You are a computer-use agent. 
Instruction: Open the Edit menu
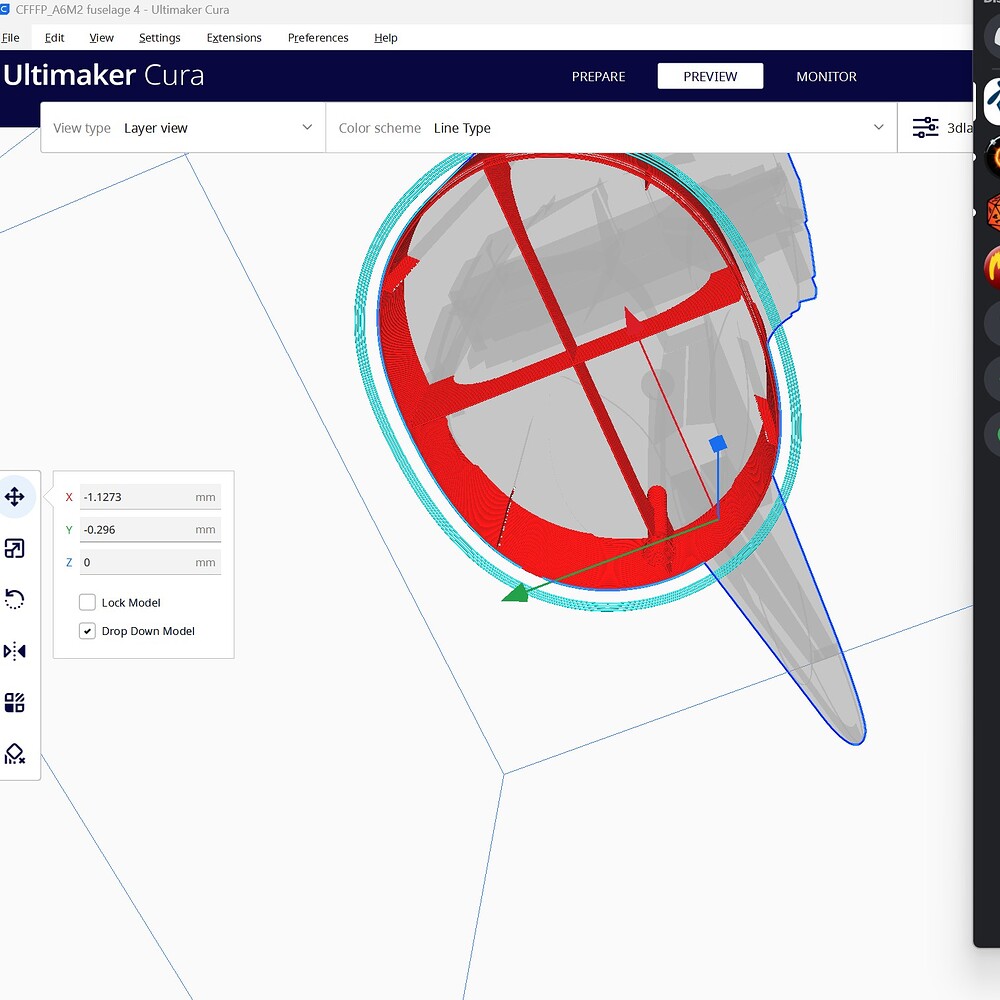click(x=54, y=38)
